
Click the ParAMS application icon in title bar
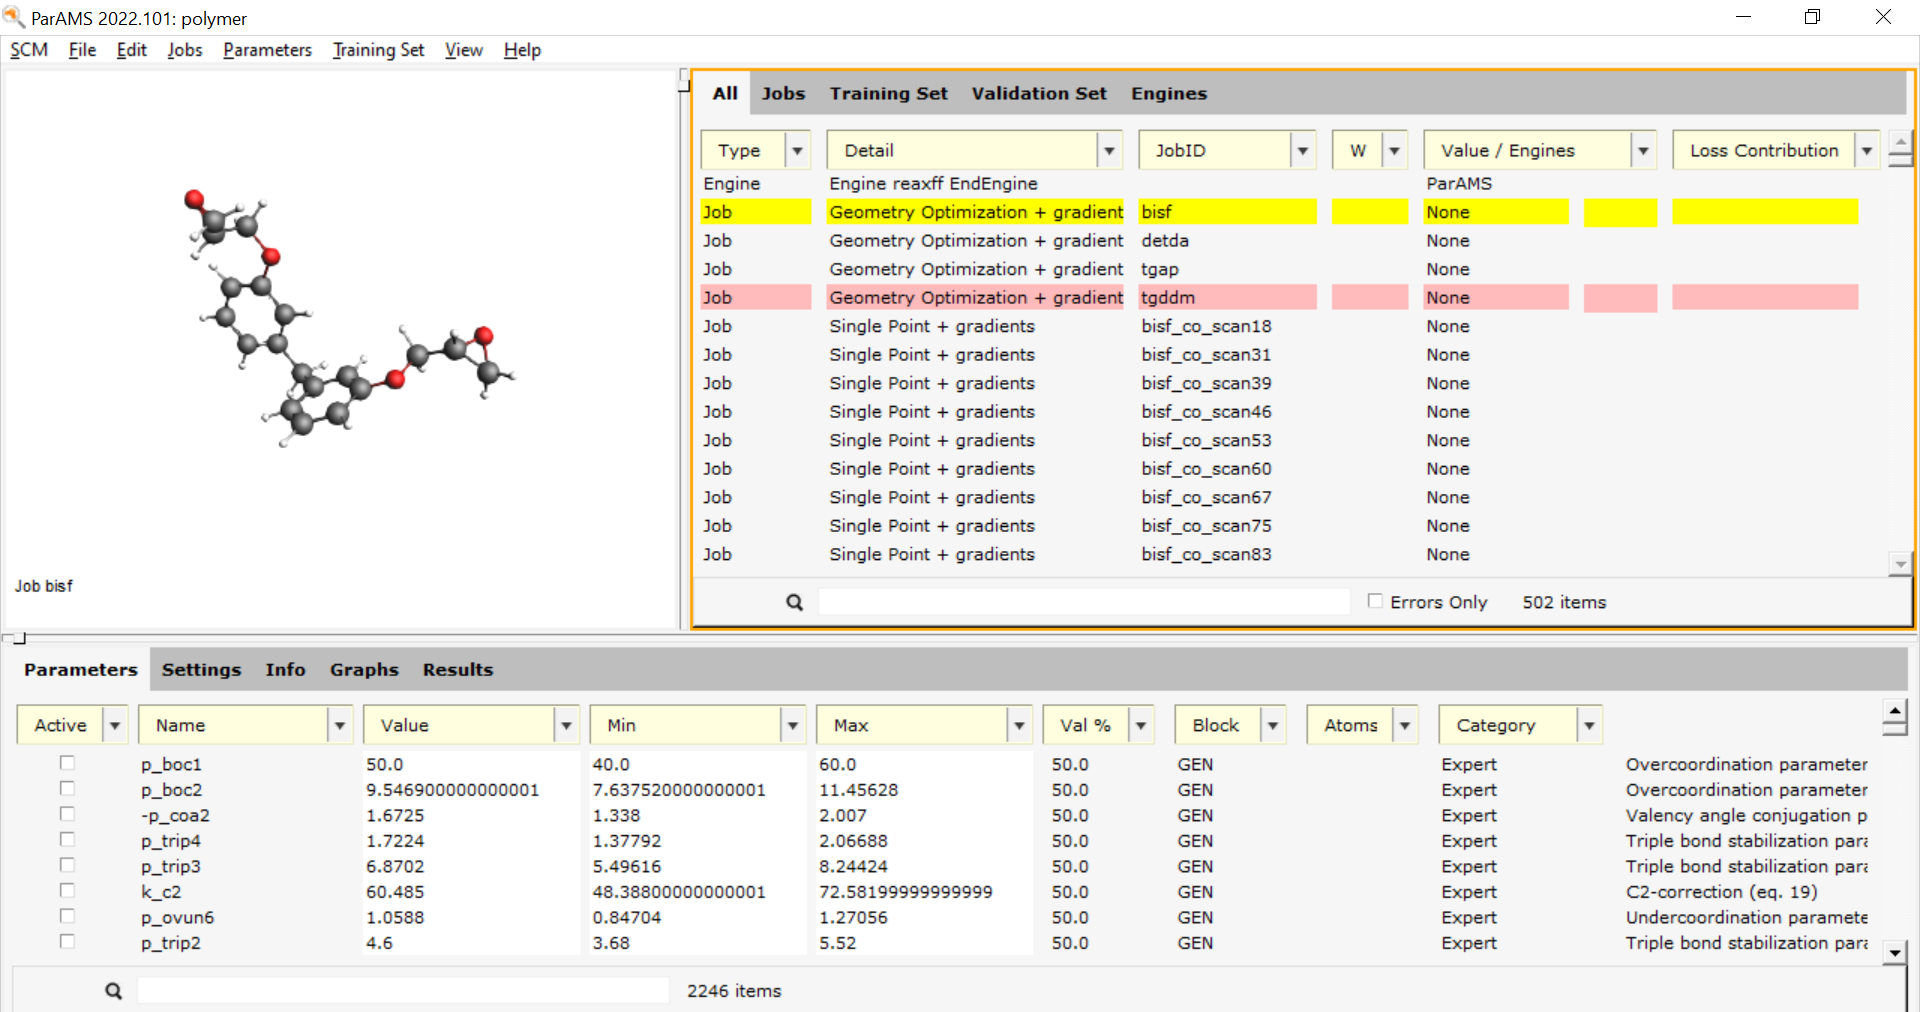(x=14, y=17)
